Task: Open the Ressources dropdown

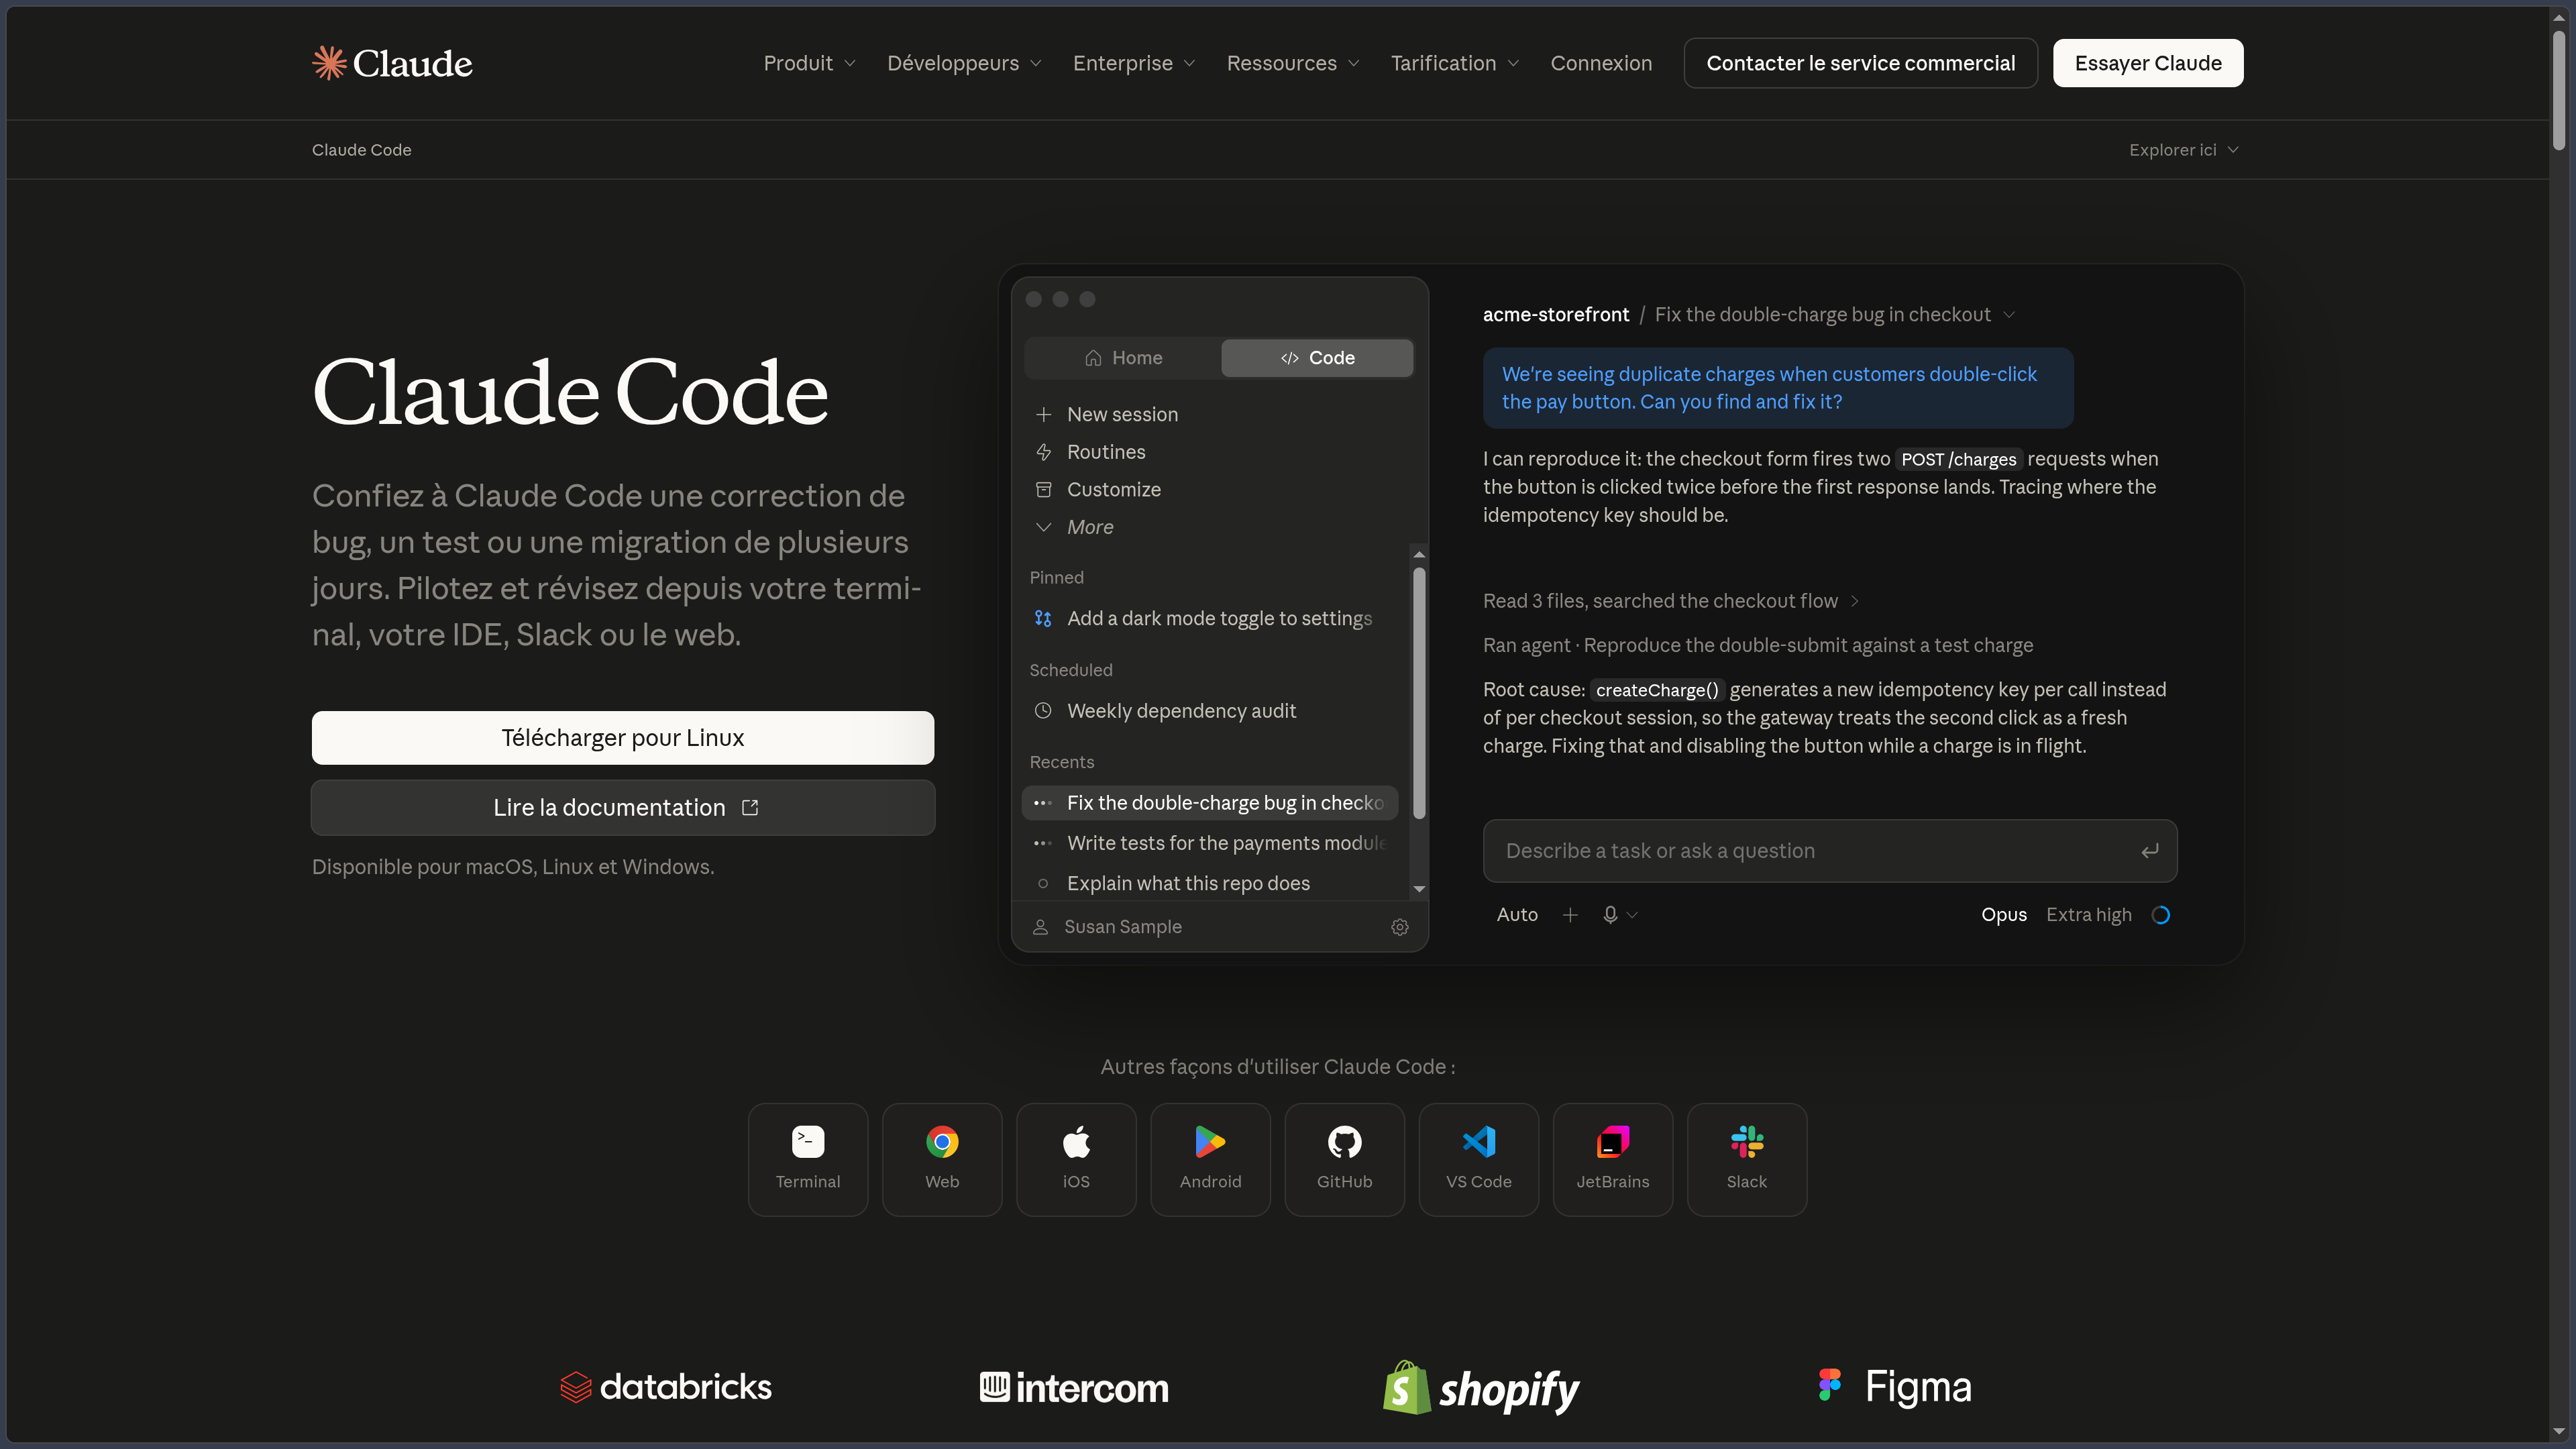Action: 1293,63
